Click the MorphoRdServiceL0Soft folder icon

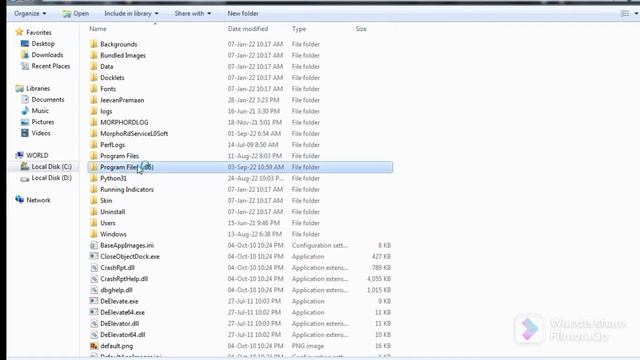tap(94, 133)
